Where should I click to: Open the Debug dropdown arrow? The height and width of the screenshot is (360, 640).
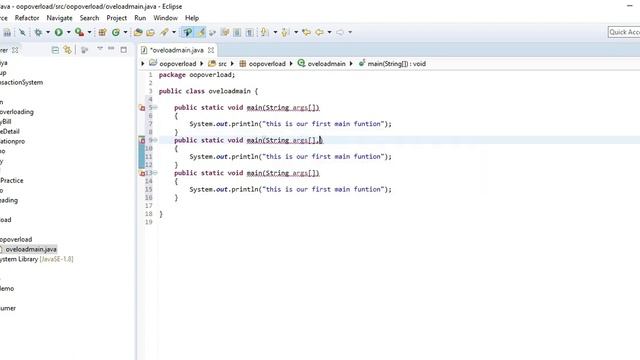click(48, 32)
